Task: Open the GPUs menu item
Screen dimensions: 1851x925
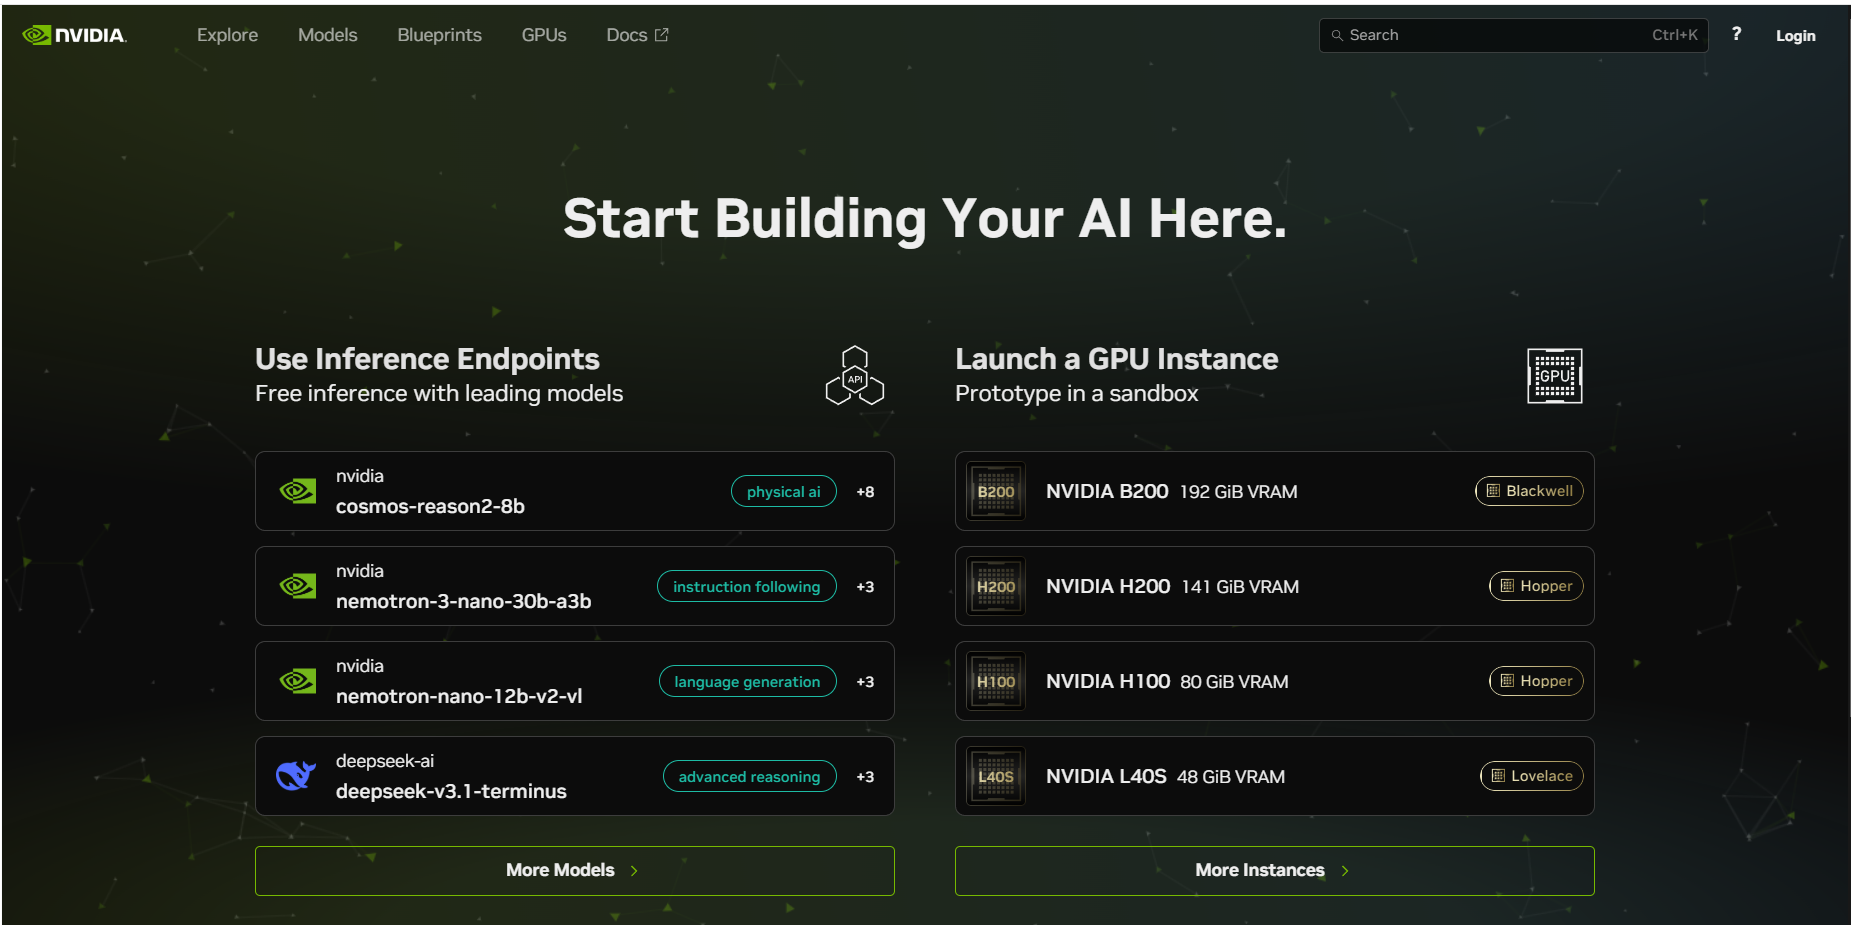Action: coord(544,35)
